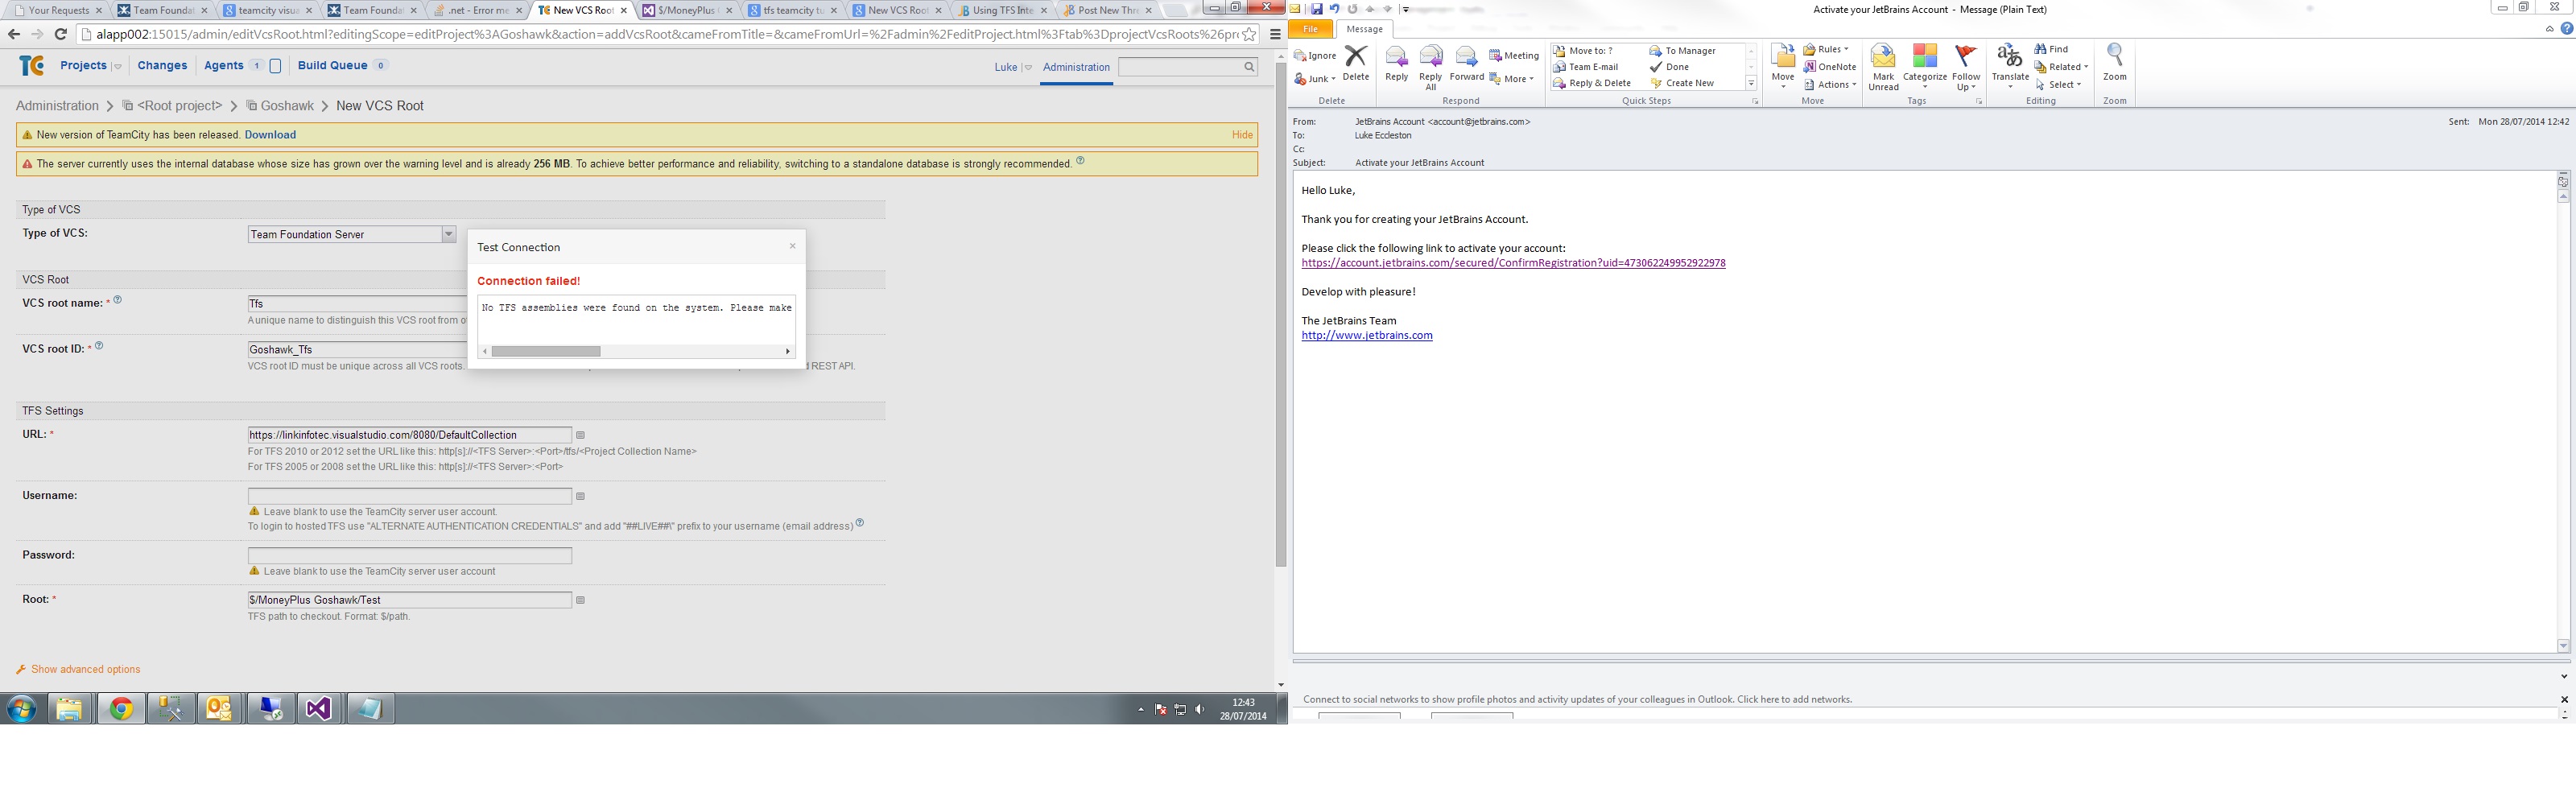Open Visual Studio from the taskbar
Screen dimensions: 2576x792
coord(318,709)
